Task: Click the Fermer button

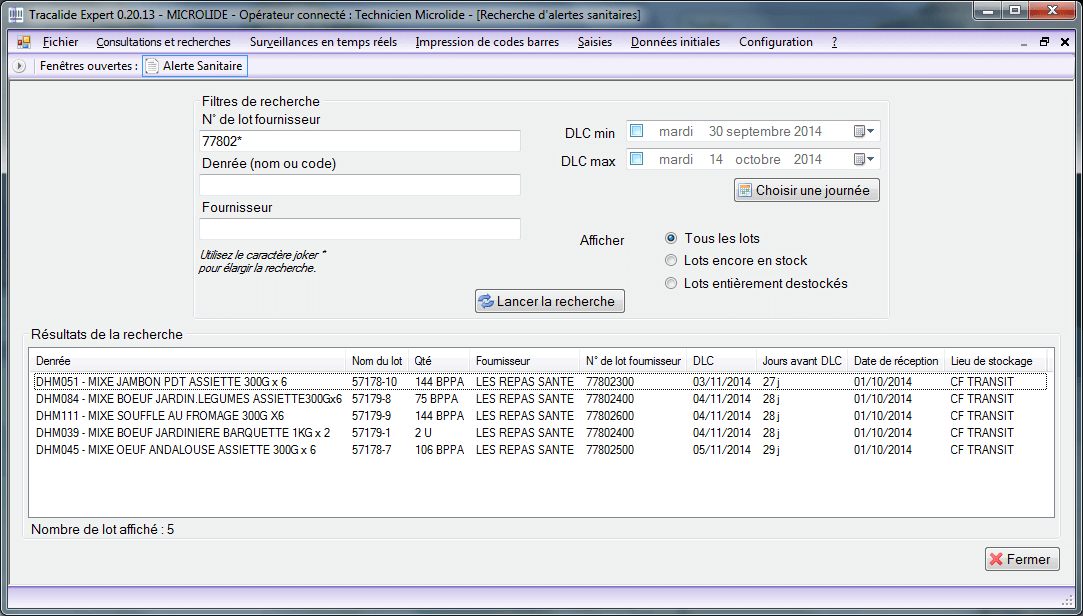Action: 1022,559
